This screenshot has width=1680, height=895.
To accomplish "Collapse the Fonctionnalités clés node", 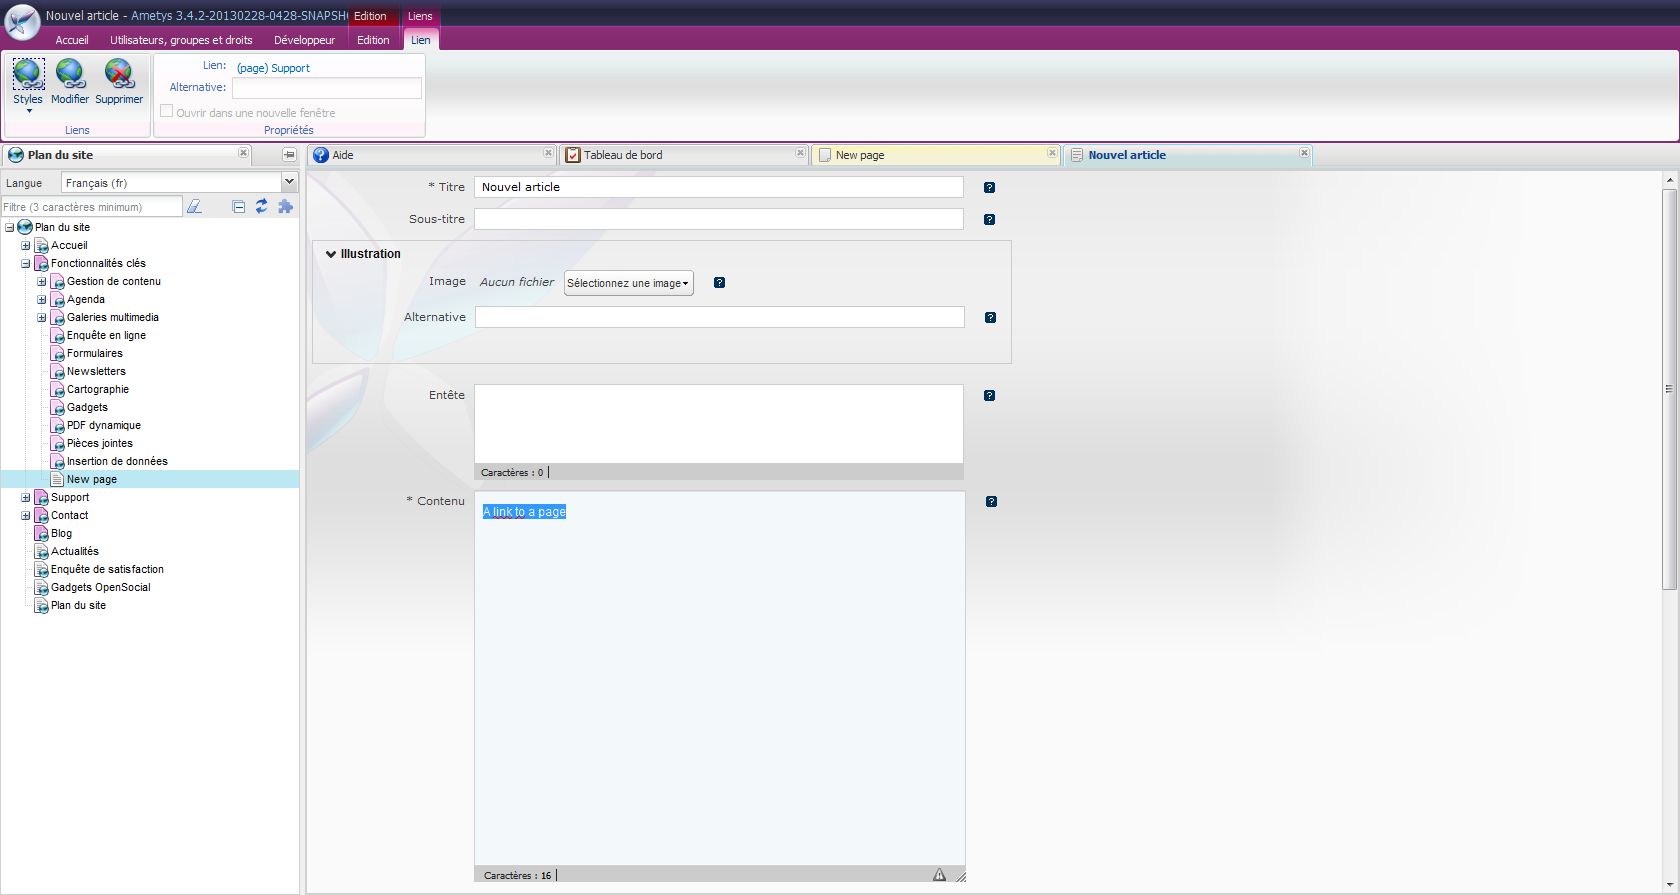I will 26,263.
